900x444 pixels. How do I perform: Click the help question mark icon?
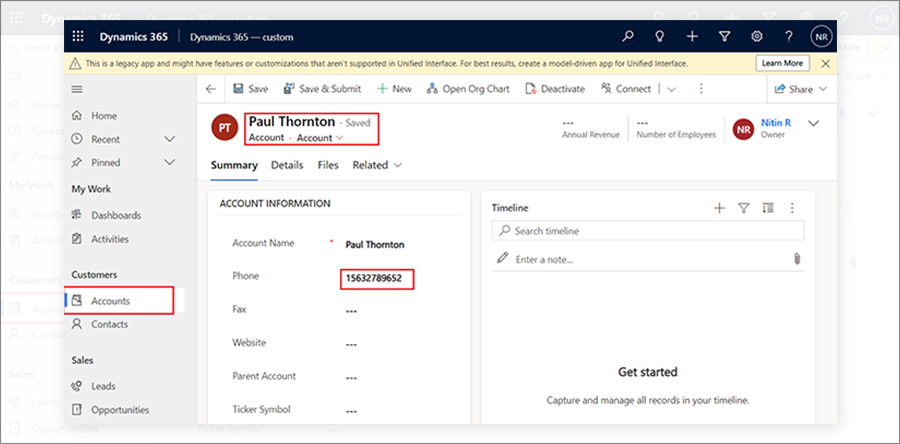tap(789, 36)
